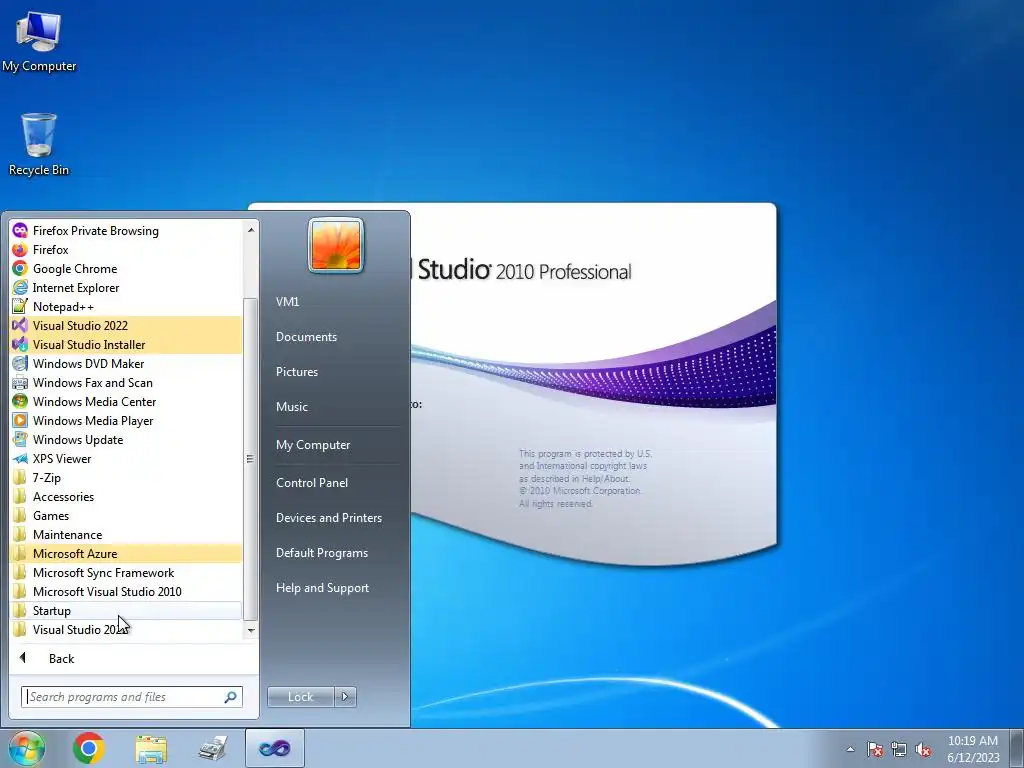The height and width of the screenshot is (768, 1024).
Task: Select Visual Studio taskbar button
Action: click(274, 748)
